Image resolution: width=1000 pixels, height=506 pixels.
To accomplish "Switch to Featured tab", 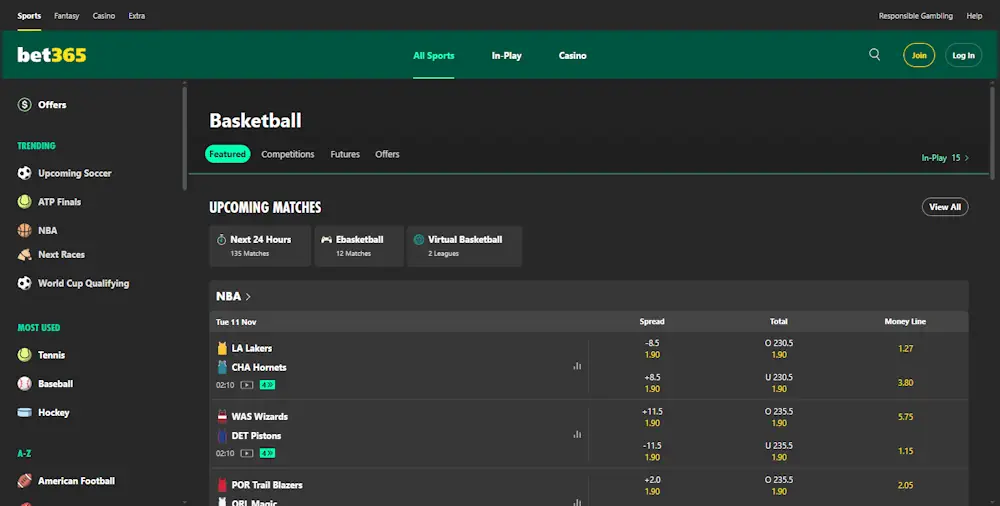I will click(x=228, y=154).
